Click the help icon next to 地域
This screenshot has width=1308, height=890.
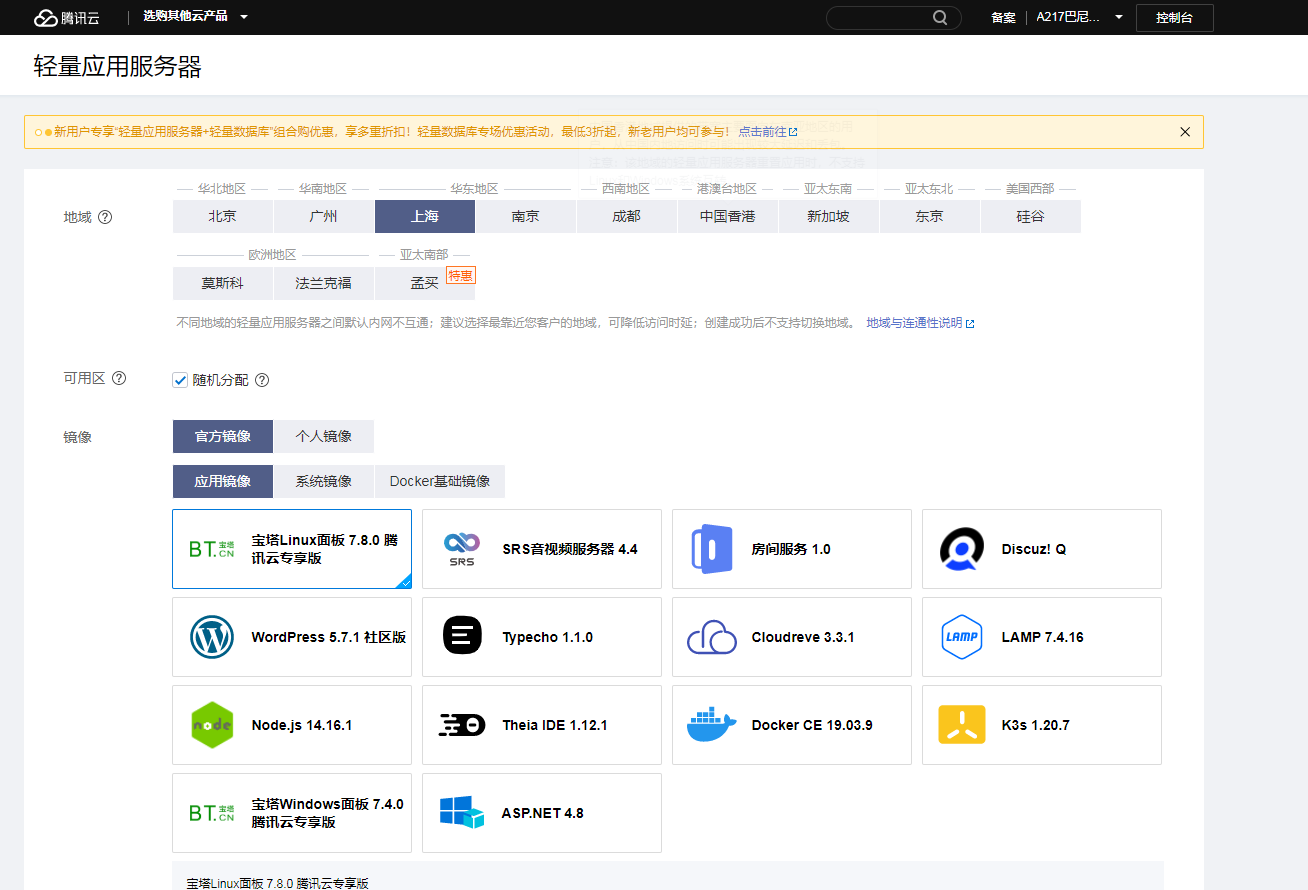coord(105,217)
